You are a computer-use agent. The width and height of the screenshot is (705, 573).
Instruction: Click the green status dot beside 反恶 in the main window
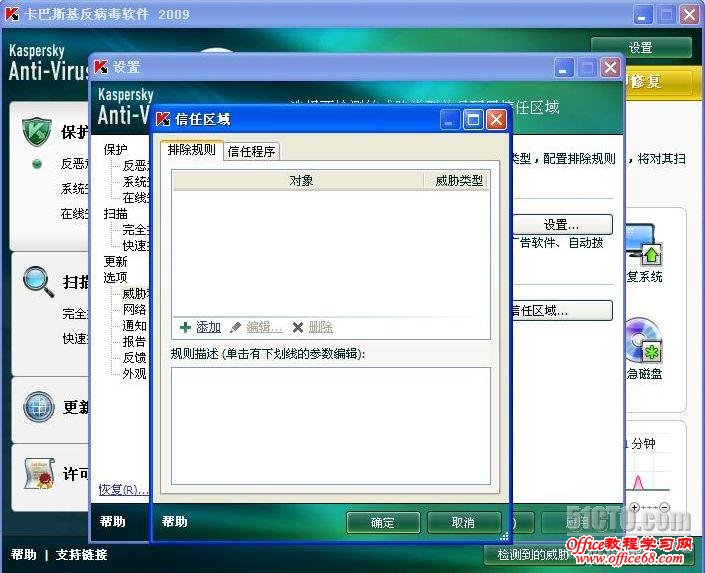[x=37, y=164]
